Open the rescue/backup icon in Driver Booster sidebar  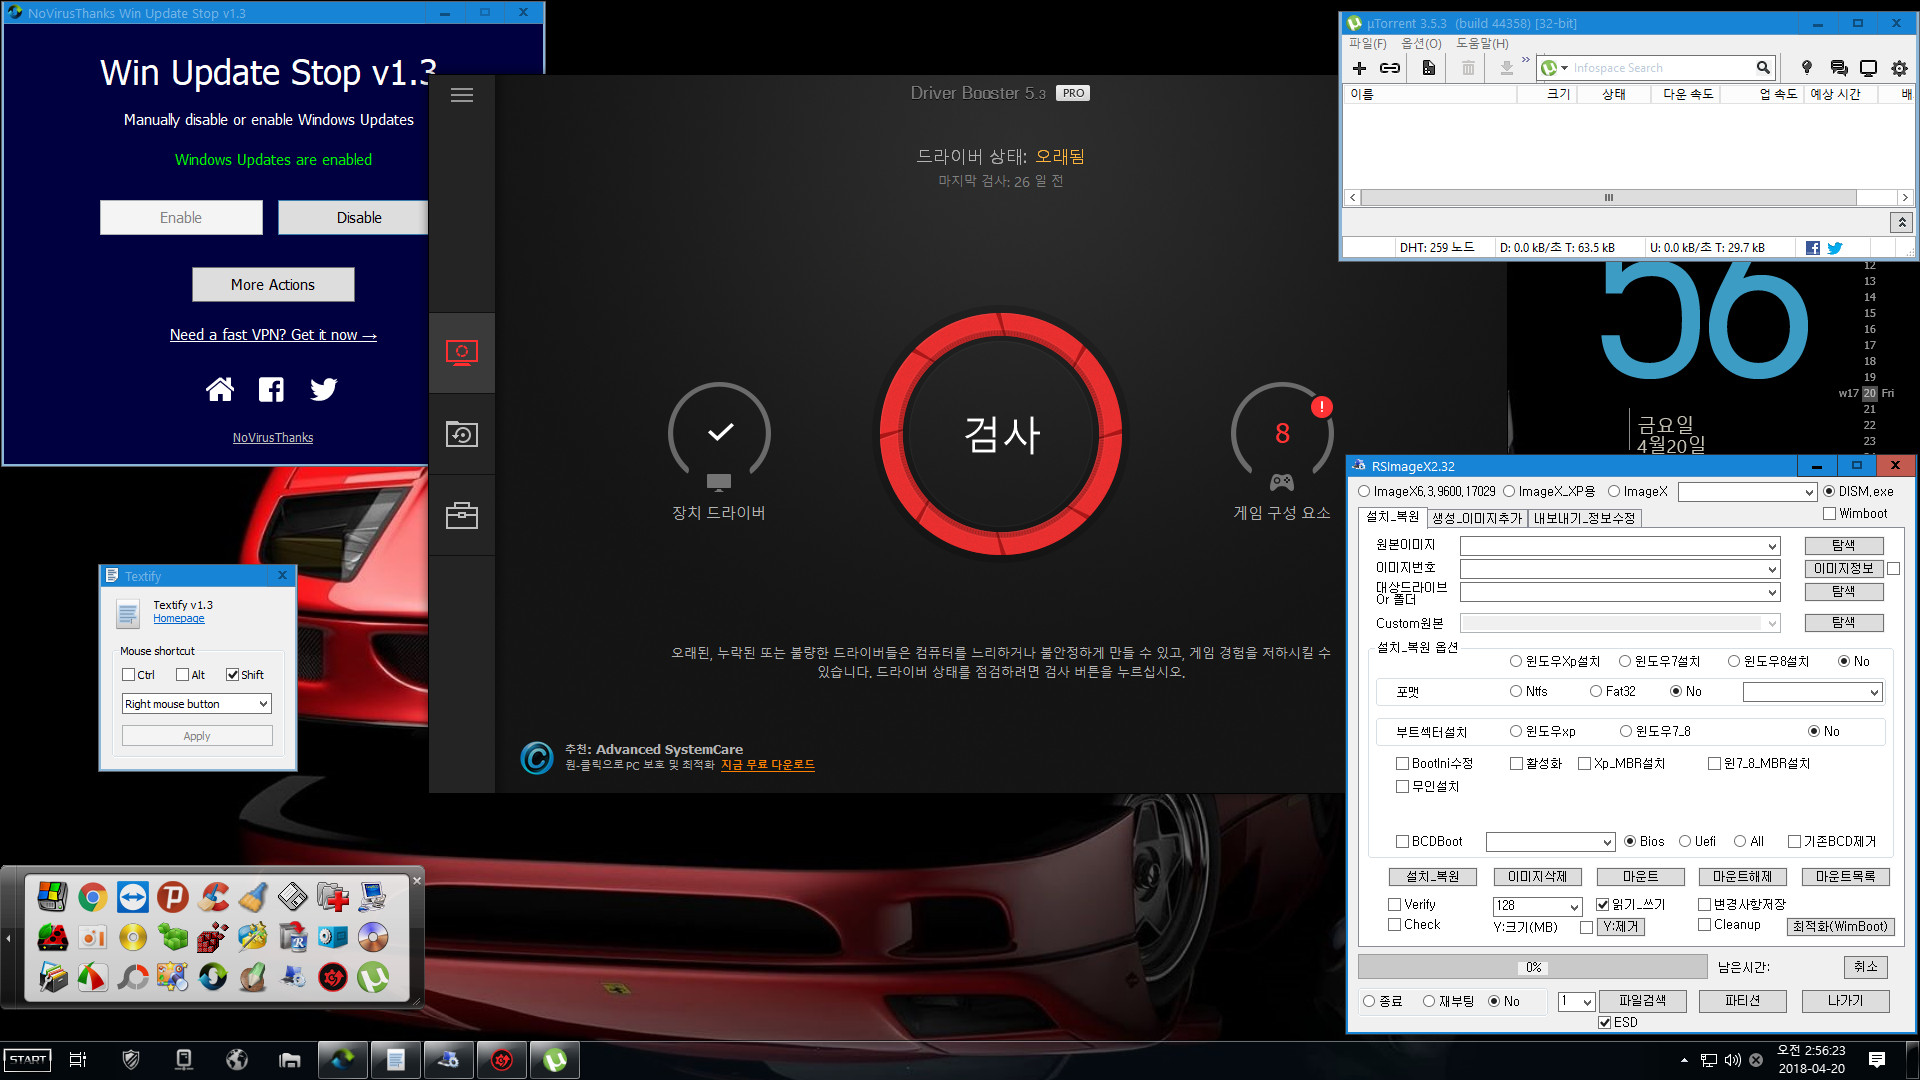tap(462, 434)
